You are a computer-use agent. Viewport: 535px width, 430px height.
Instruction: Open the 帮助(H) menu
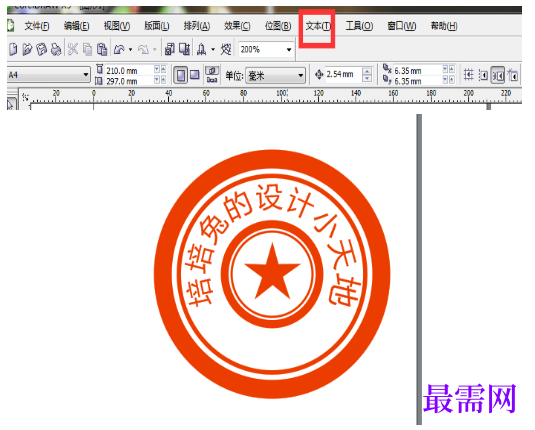click(444, 26)
